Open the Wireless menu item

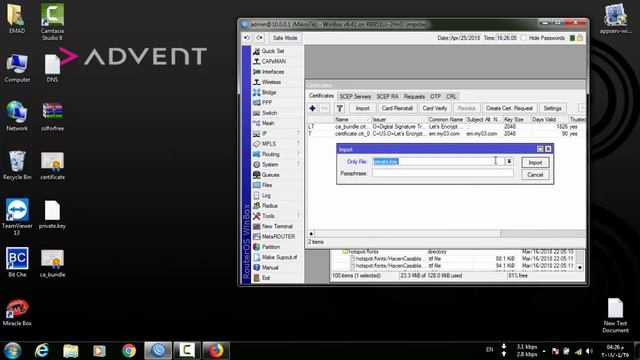pyautogui.click(x=271, y=82)
